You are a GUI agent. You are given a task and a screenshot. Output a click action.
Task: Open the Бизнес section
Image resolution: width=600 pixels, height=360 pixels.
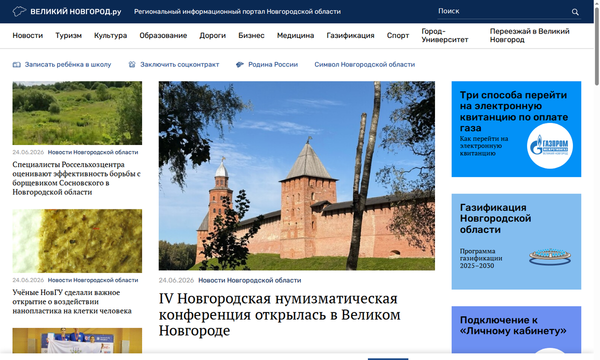coord(251,35)
